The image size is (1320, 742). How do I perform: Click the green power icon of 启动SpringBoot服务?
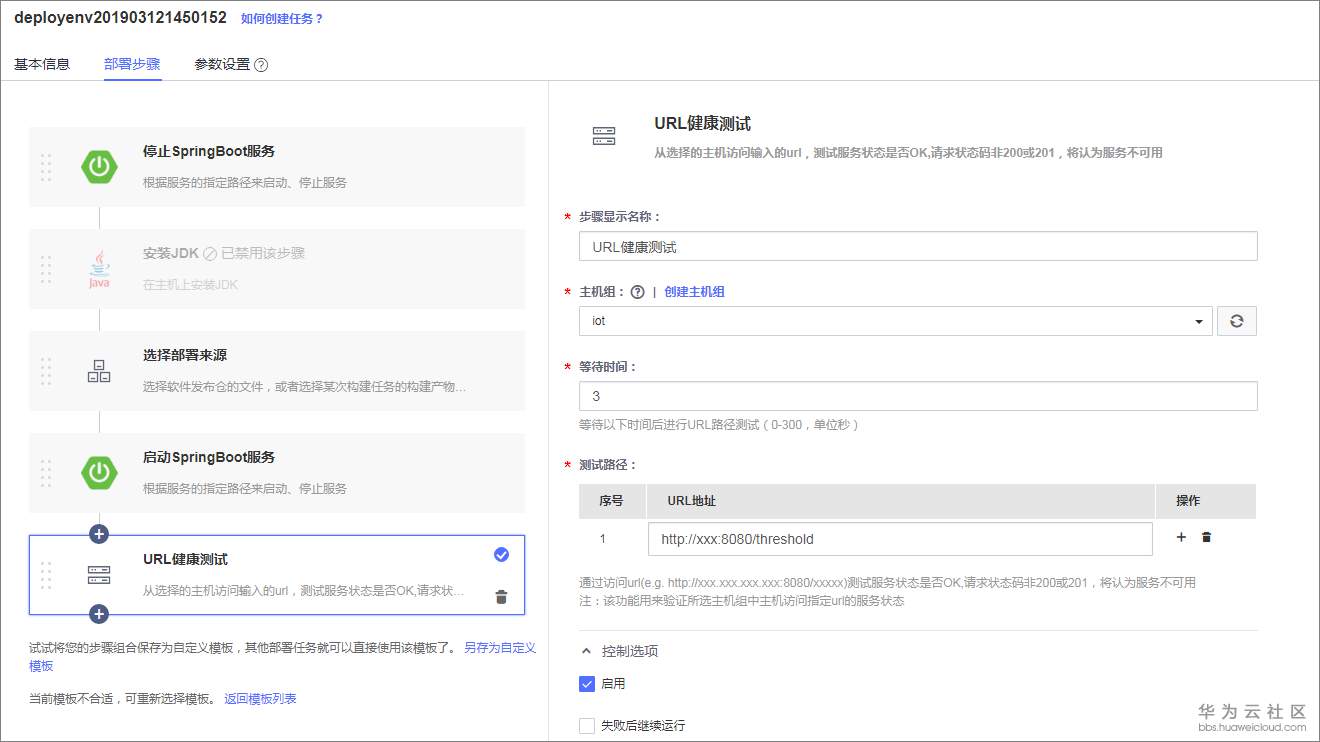coord(99,472)
